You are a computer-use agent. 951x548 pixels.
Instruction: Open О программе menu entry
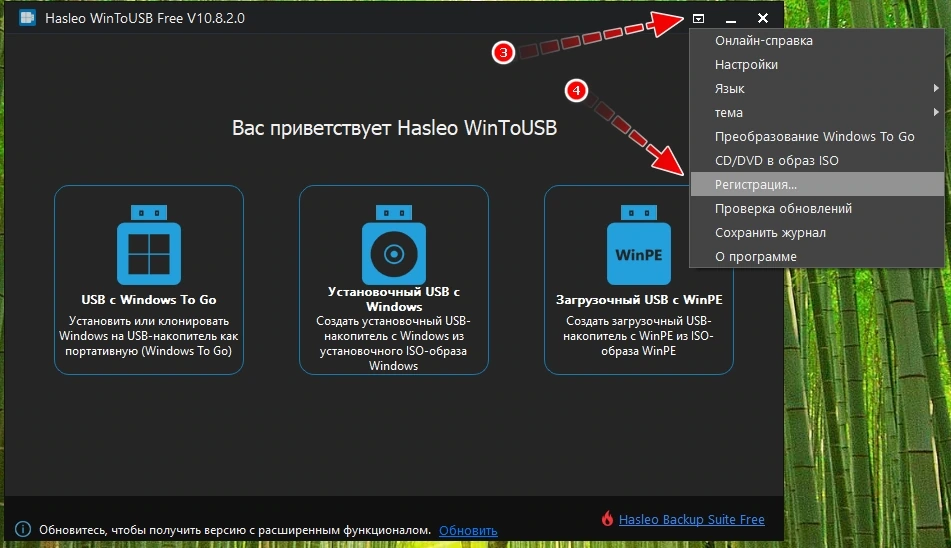pos(817,256)
